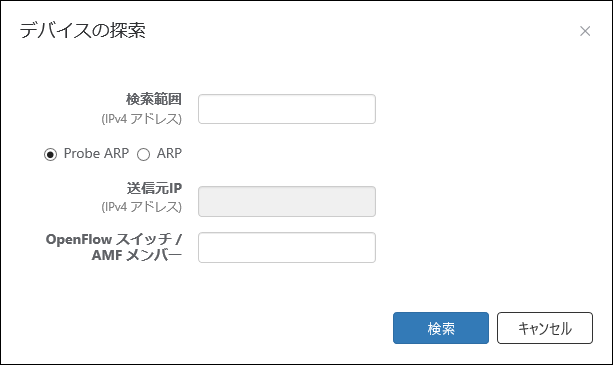Click the empty header area beside the title
The height and width of the screenshot is (365, 613).
[360, 30]
